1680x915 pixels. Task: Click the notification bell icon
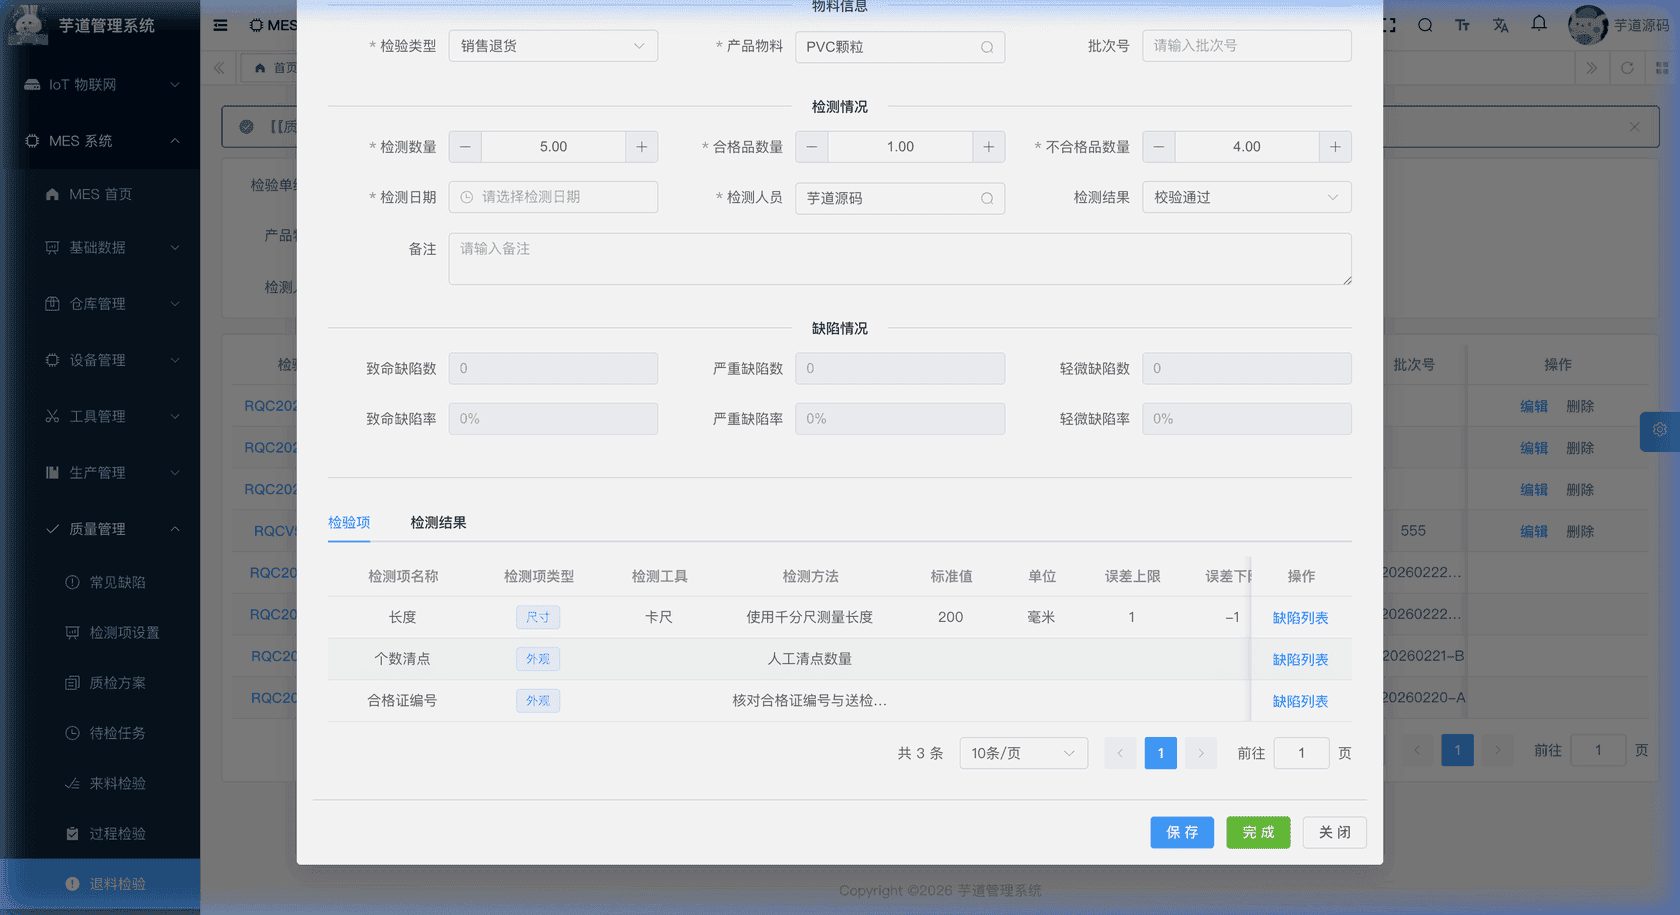click(x=1539, y=24)
